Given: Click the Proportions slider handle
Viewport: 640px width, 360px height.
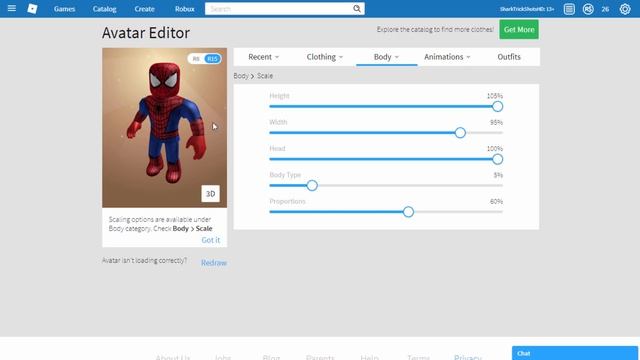Looking at the screenshot, I should (408, 212).
